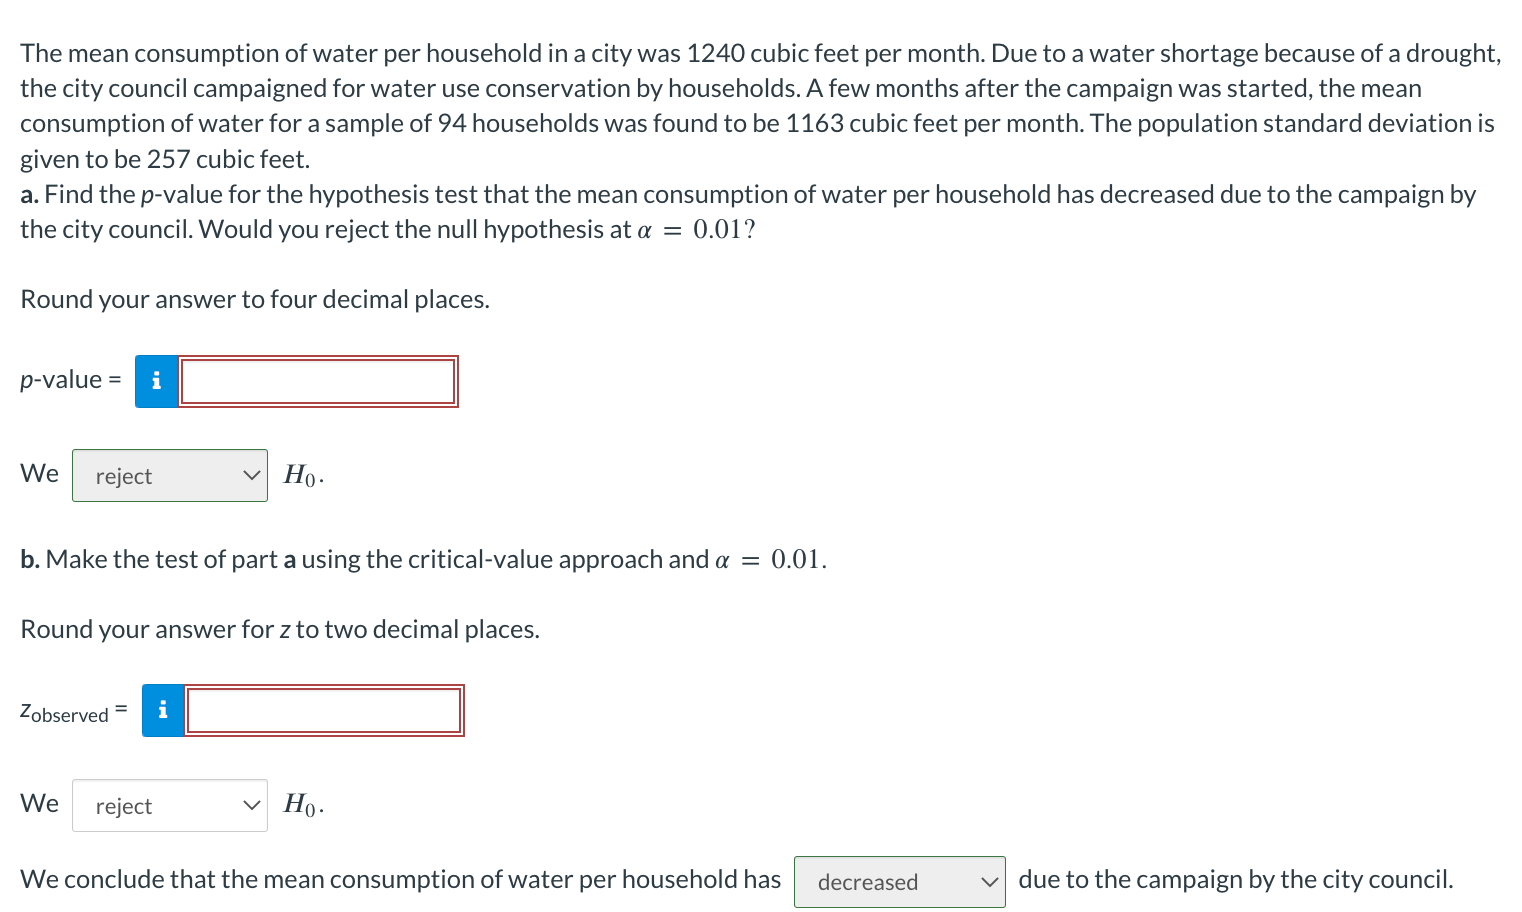Expand the chevron on the first We dropdown
The height and width of the screenshot is (912, 1522).
(x=252, y=475)
